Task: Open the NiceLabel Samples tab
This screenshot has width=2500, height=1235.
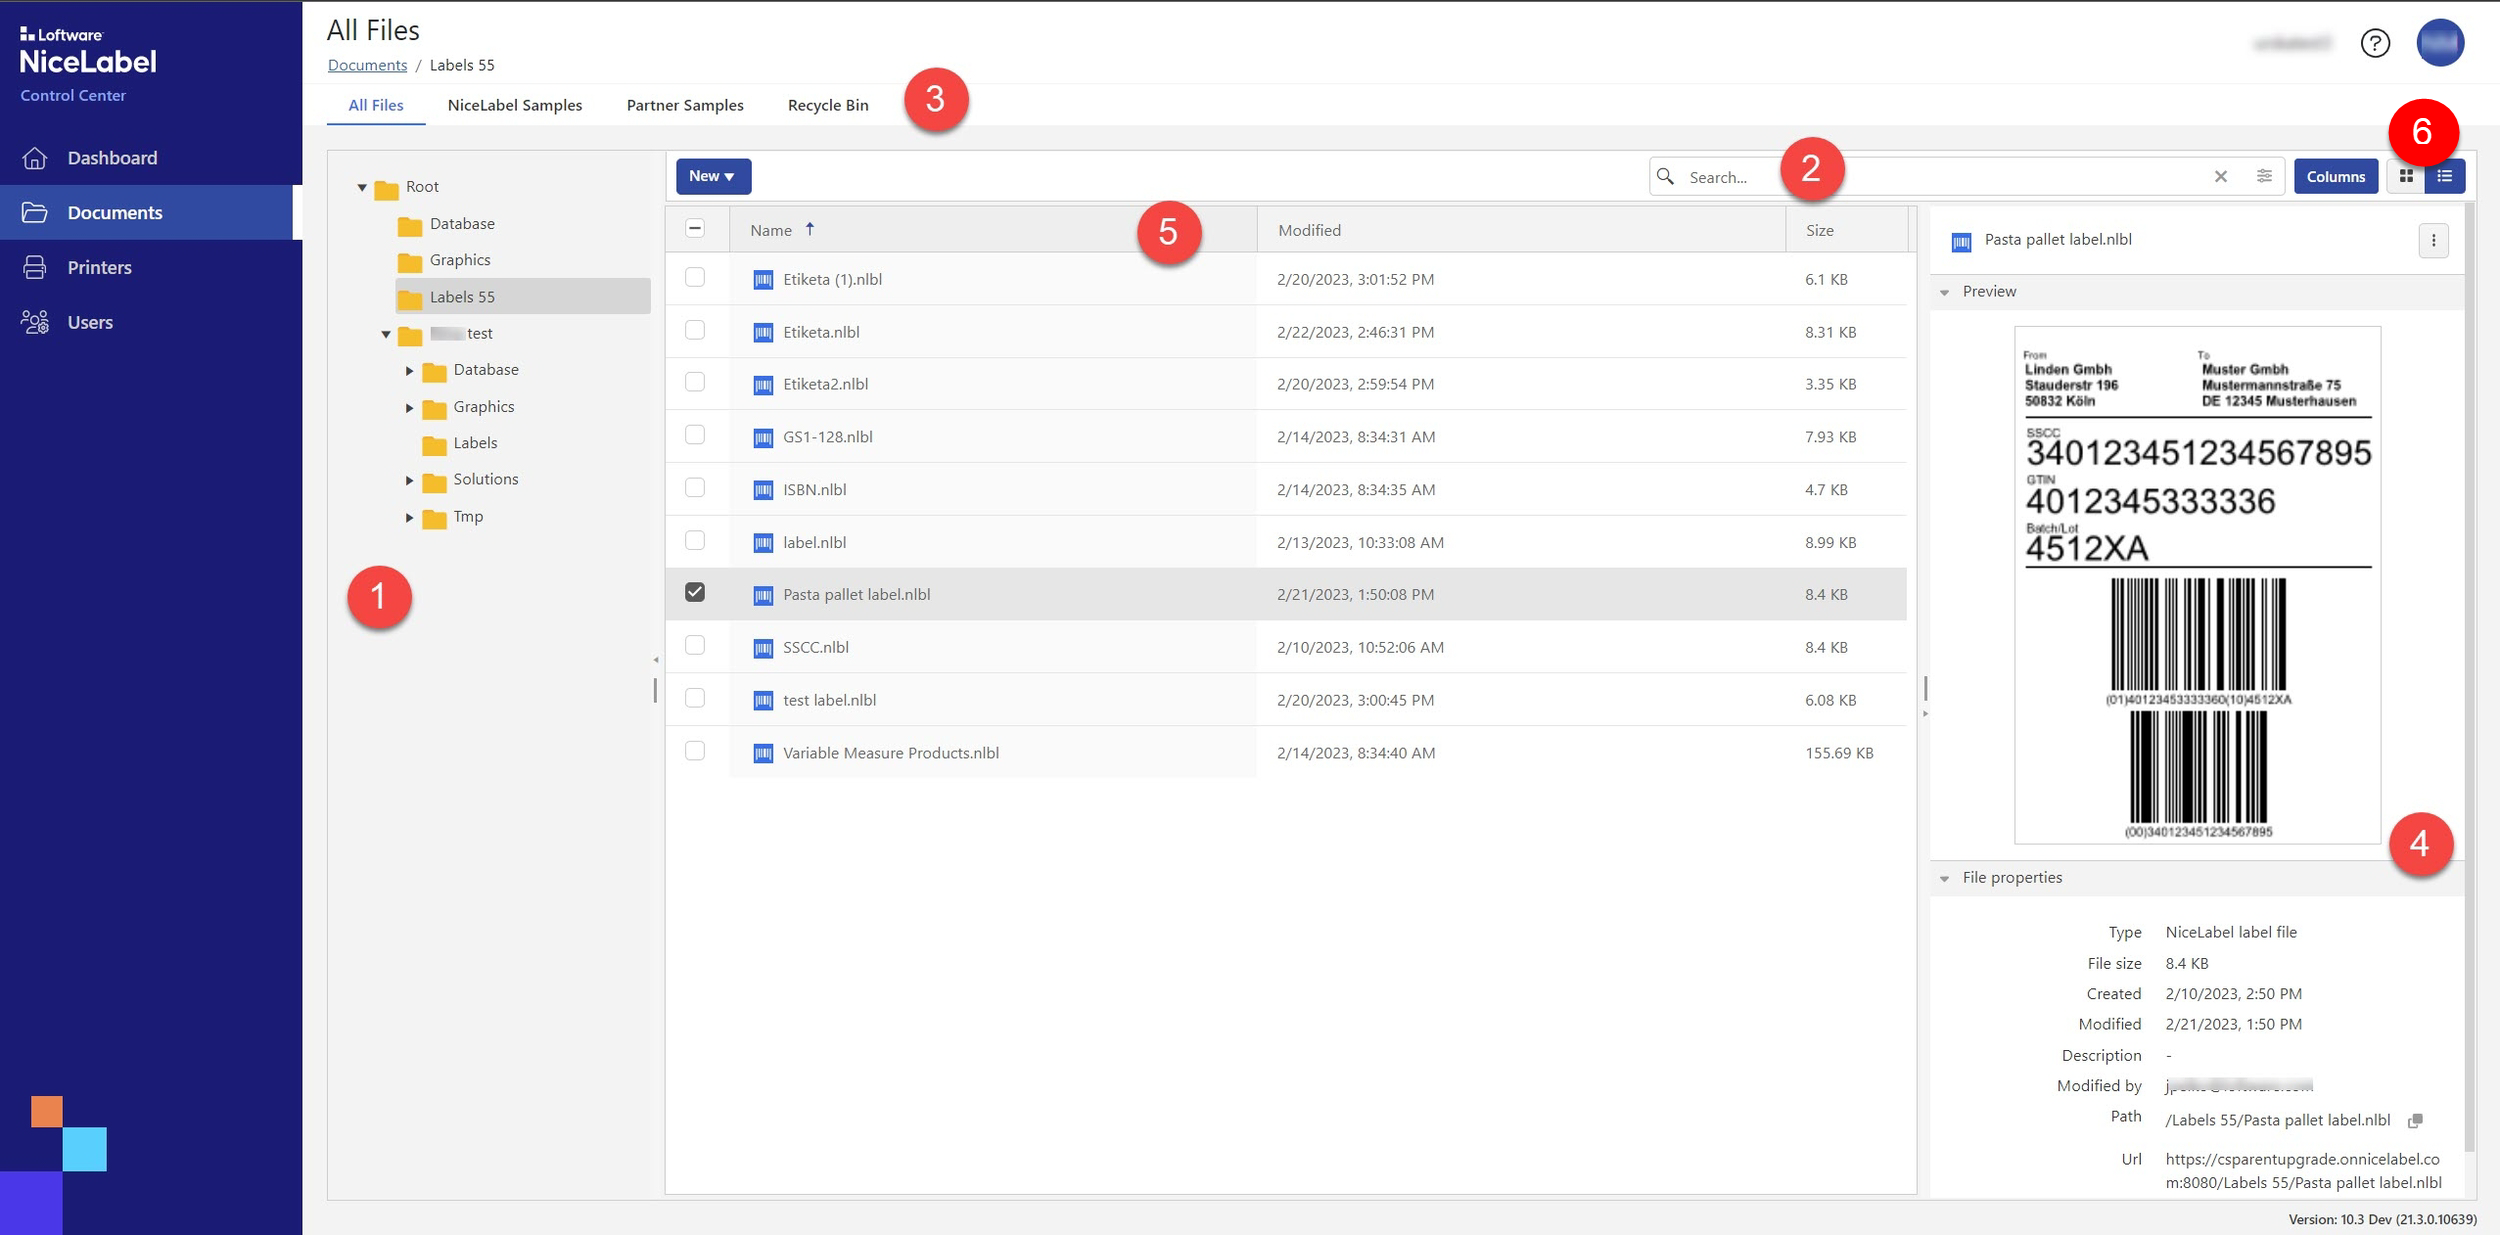Action: tap(515, 105)
